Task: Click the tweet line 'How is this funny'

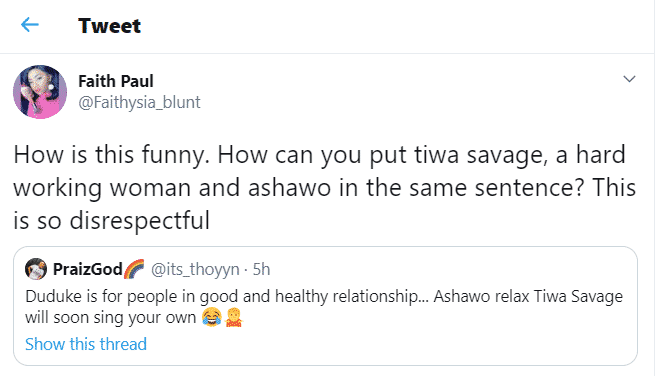Action: tap(320, 155)
